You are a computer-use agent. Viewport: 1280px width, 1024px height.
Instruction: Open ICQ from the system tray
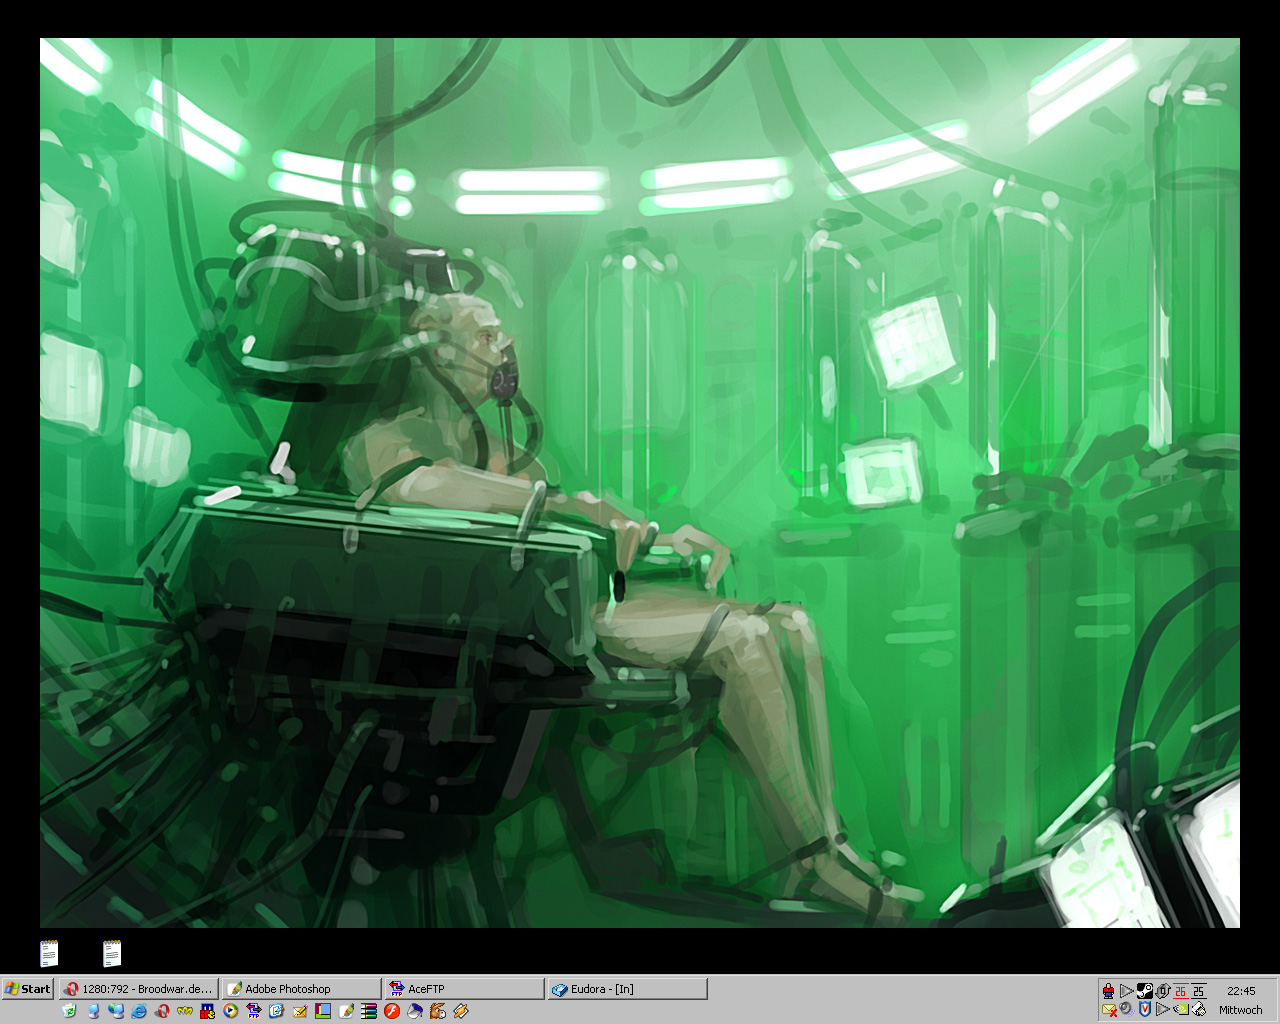pos(1108,991)
